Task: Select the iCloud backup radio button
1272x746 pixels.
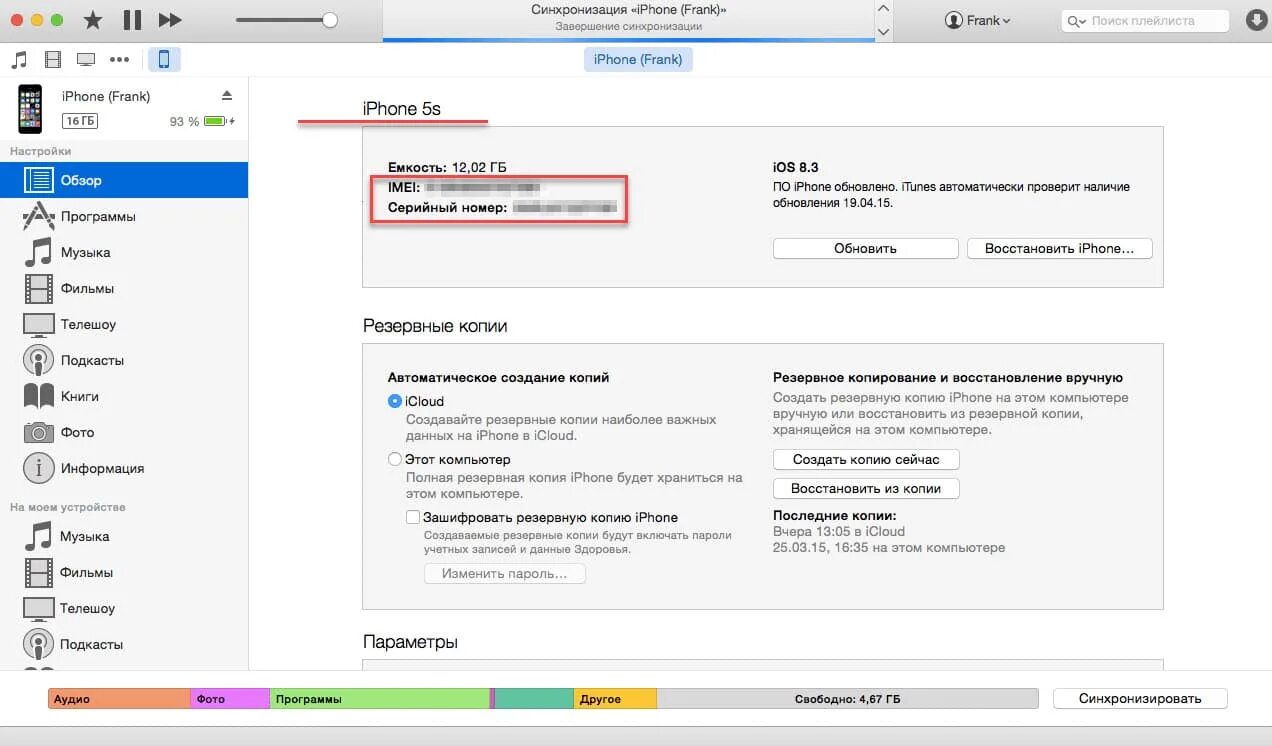Action: 394,401
